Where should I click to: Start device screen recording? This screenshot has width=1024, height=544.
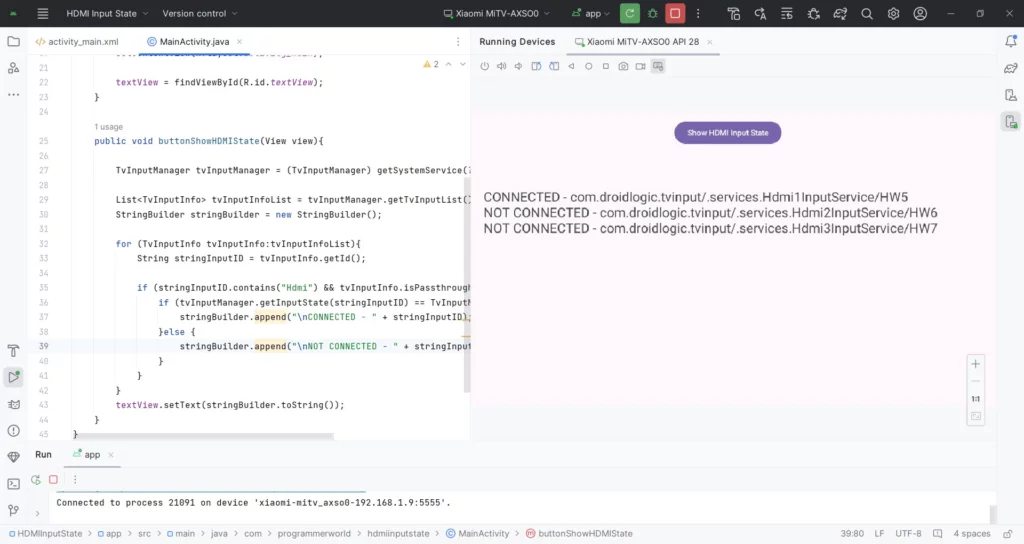tap(641, 66)
